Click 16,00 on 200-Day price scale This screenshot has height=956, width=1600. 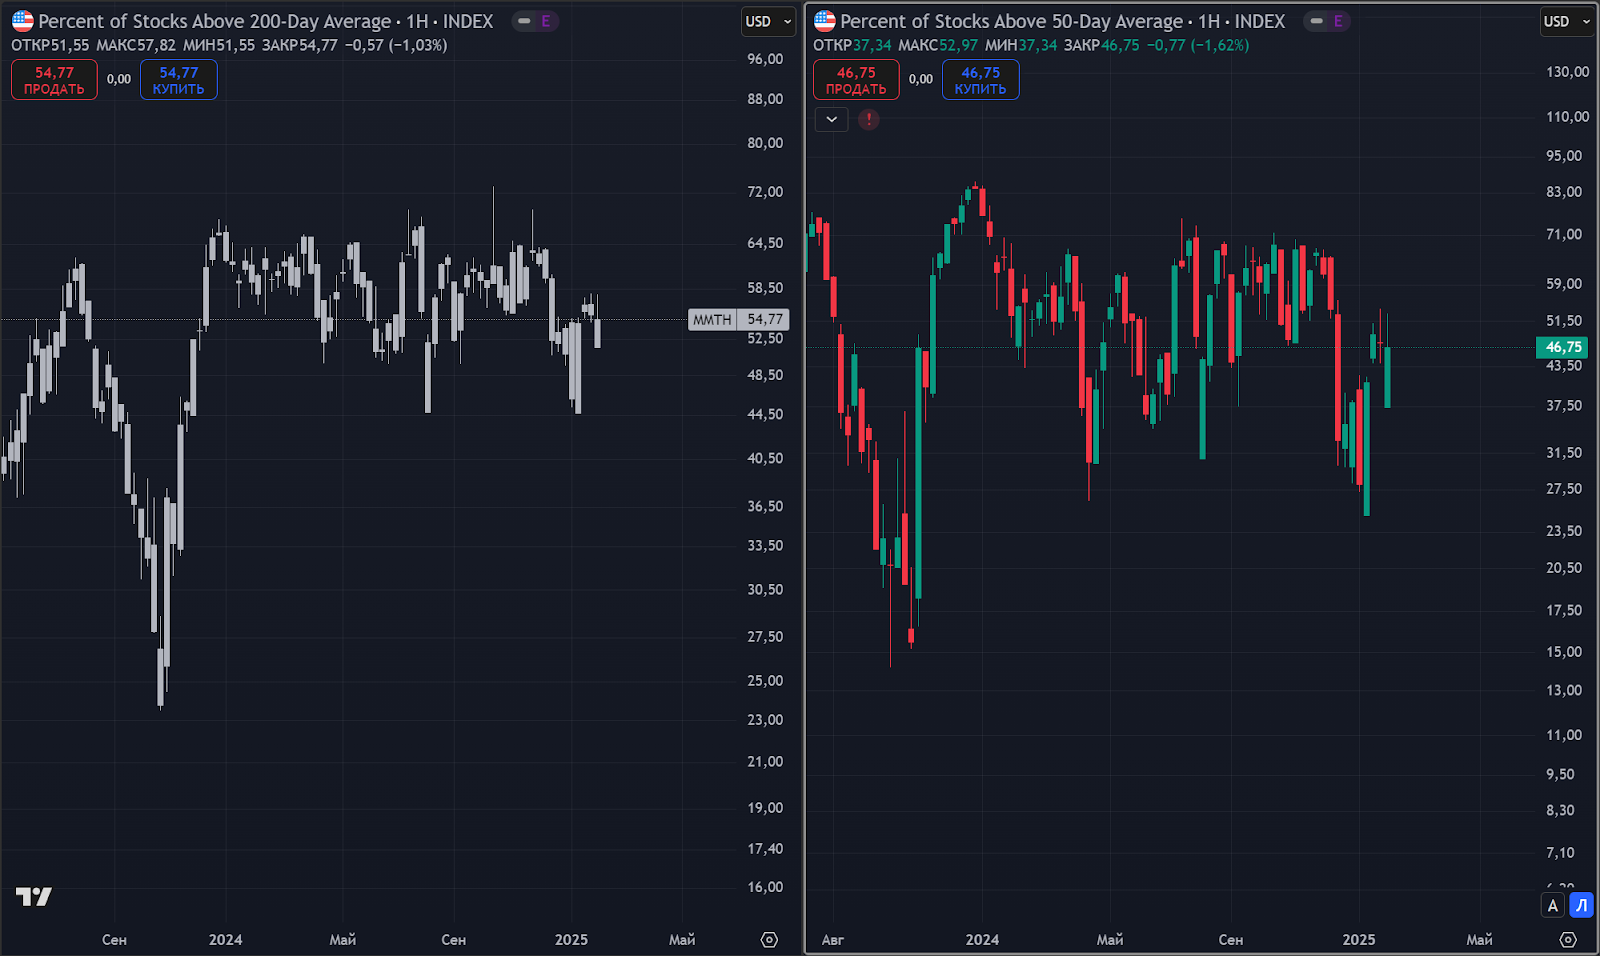[765, 886]
